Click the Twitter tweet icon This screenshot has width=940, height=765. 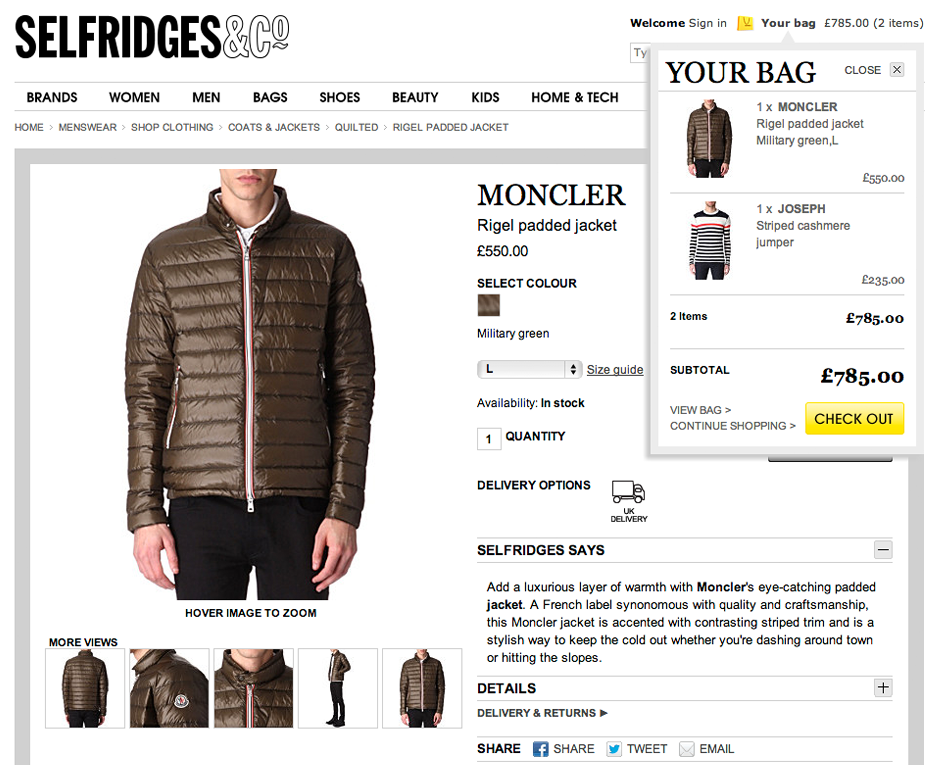[614, 749]
